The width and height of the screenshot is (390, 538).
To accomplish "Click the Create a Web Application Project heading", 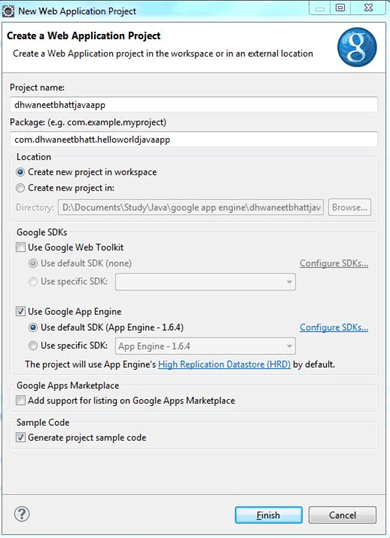I will [84, 36].
